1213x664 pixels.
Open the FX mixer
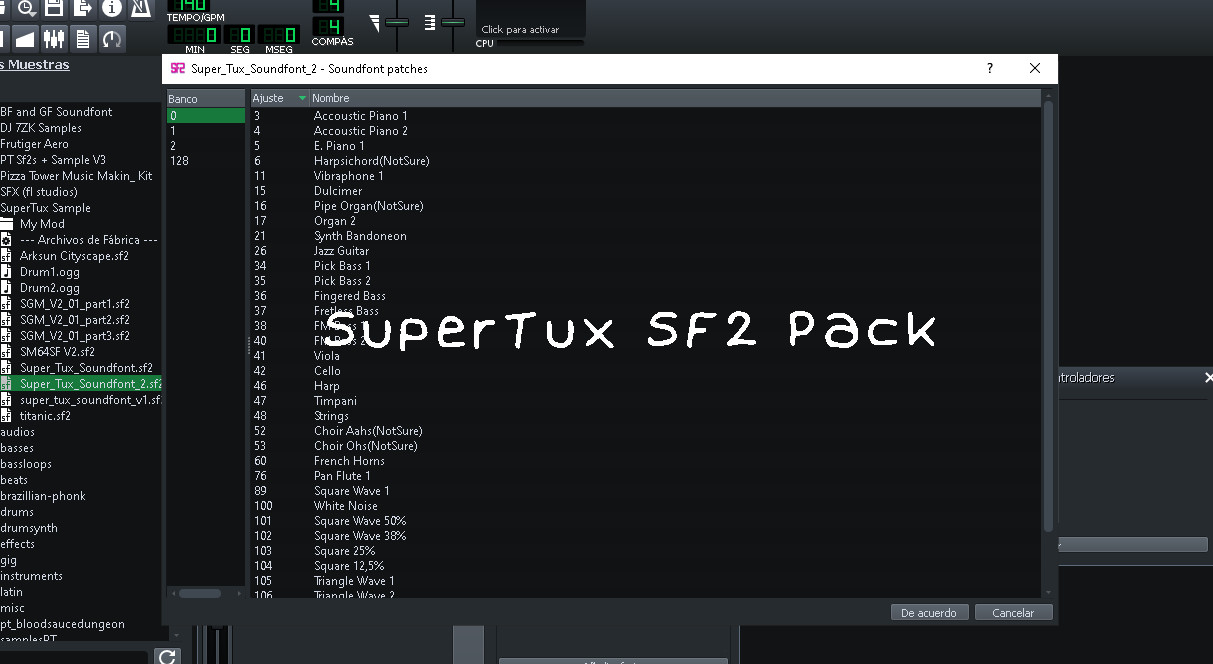tap(53, 38)
